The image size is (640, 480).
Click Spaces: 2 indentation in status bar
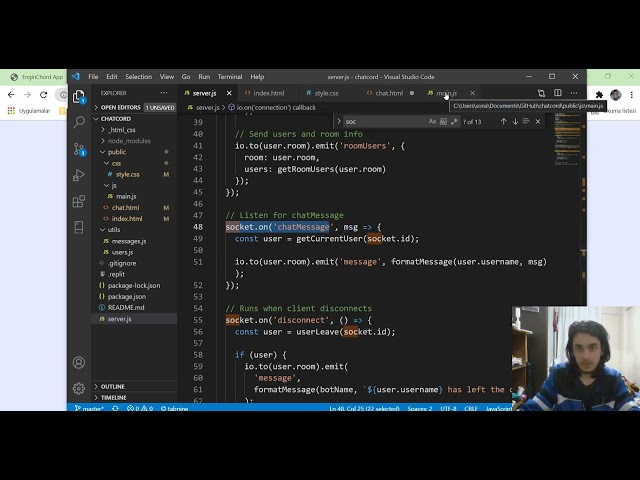coord(420,408)
